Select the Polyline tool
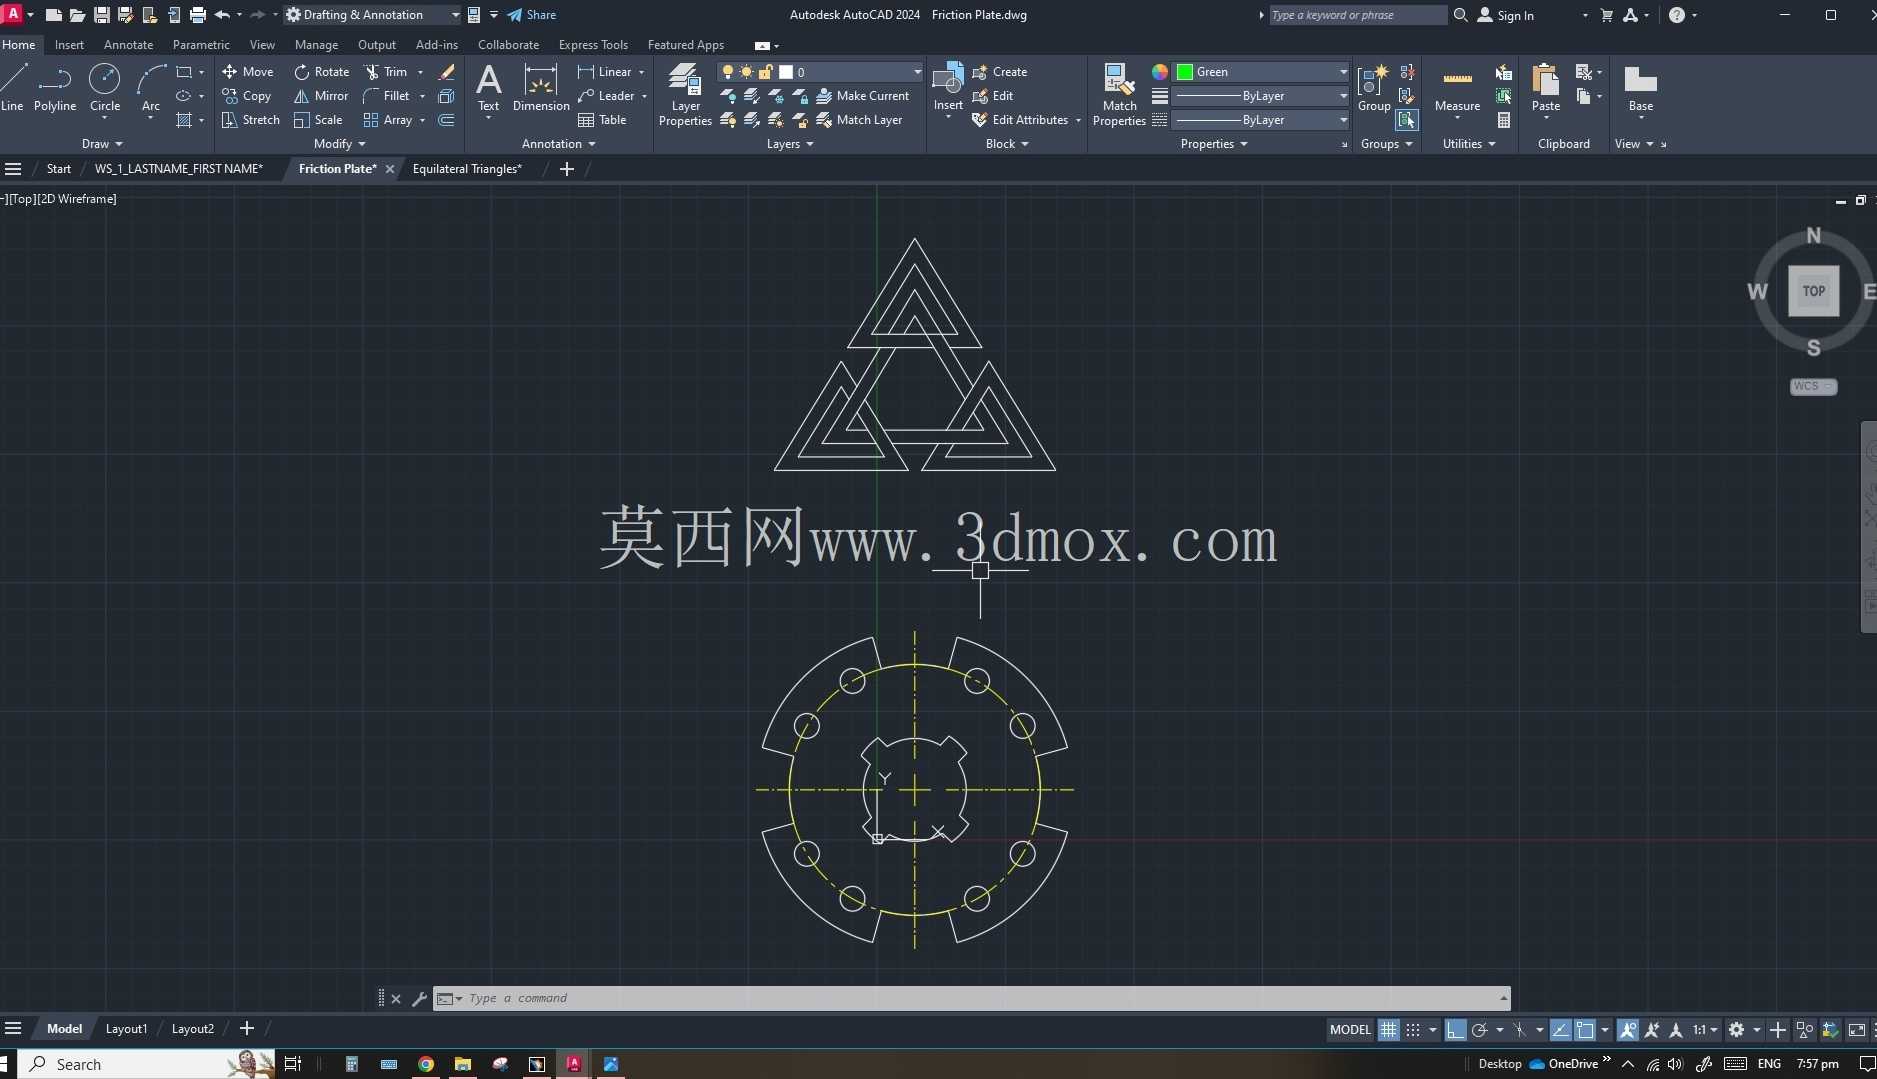1877x1079 pixels. [55, 88]
